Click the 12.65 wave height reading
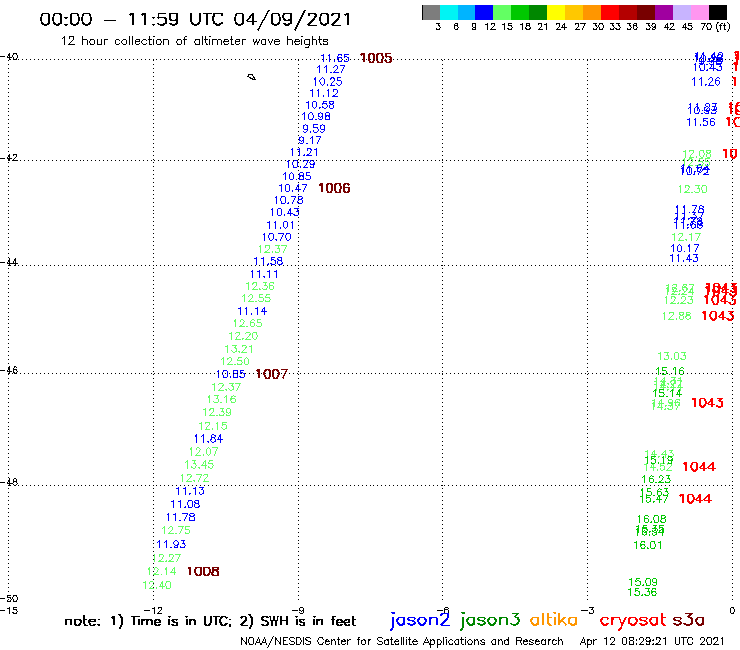Screen dimensions: 740x650 coord(247,323)
